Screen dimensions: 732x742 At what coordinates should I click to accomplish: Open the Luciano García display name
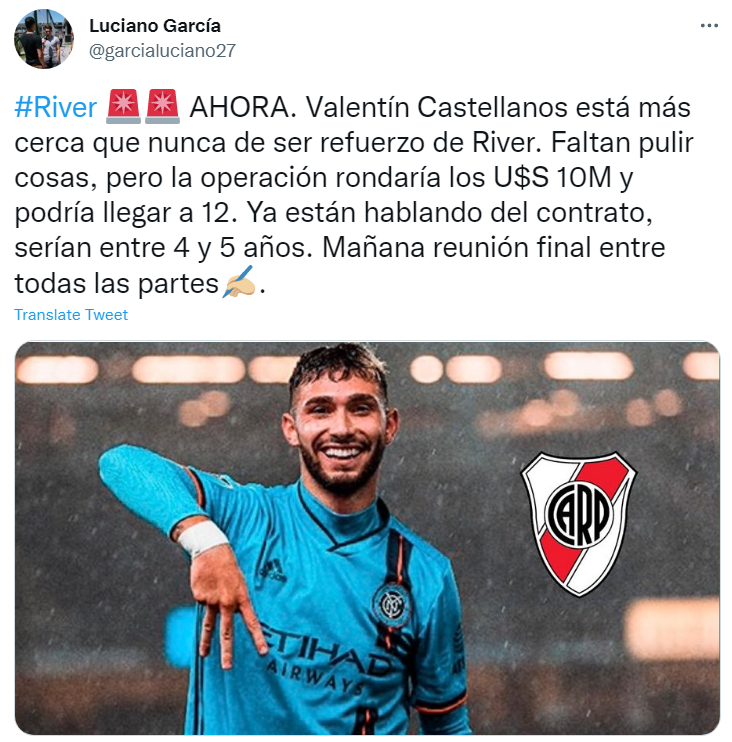(x=155, y=26)
